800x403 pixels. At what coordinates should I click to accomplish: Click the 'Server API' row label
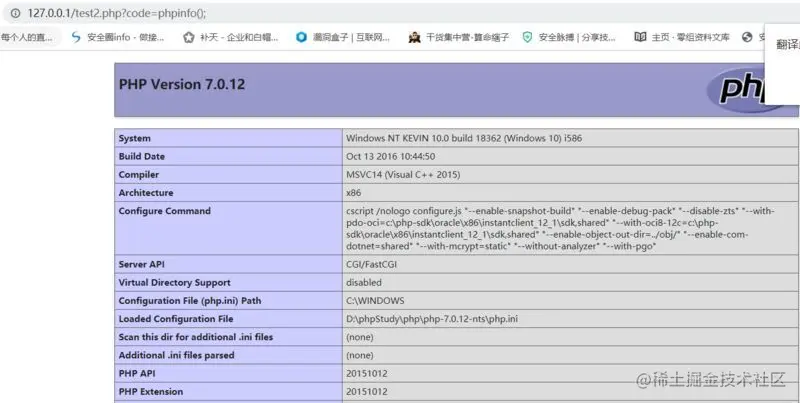tap(141, 265)
